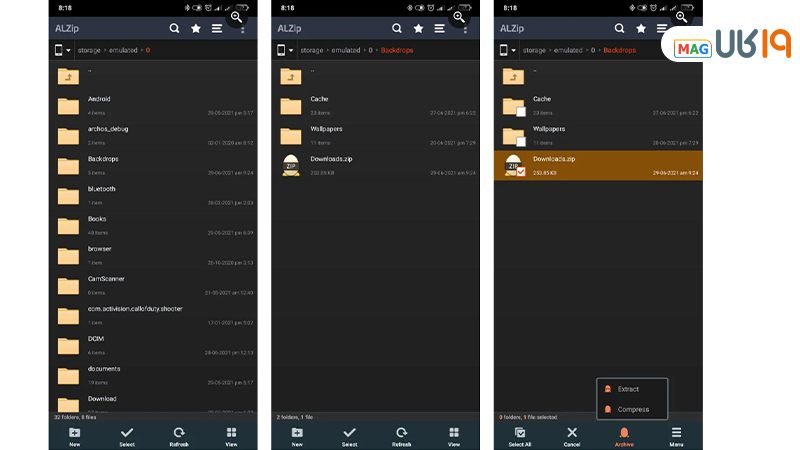
Task: Tap New in the middle screen's bottom bar
Action: [x=297, y=436]
